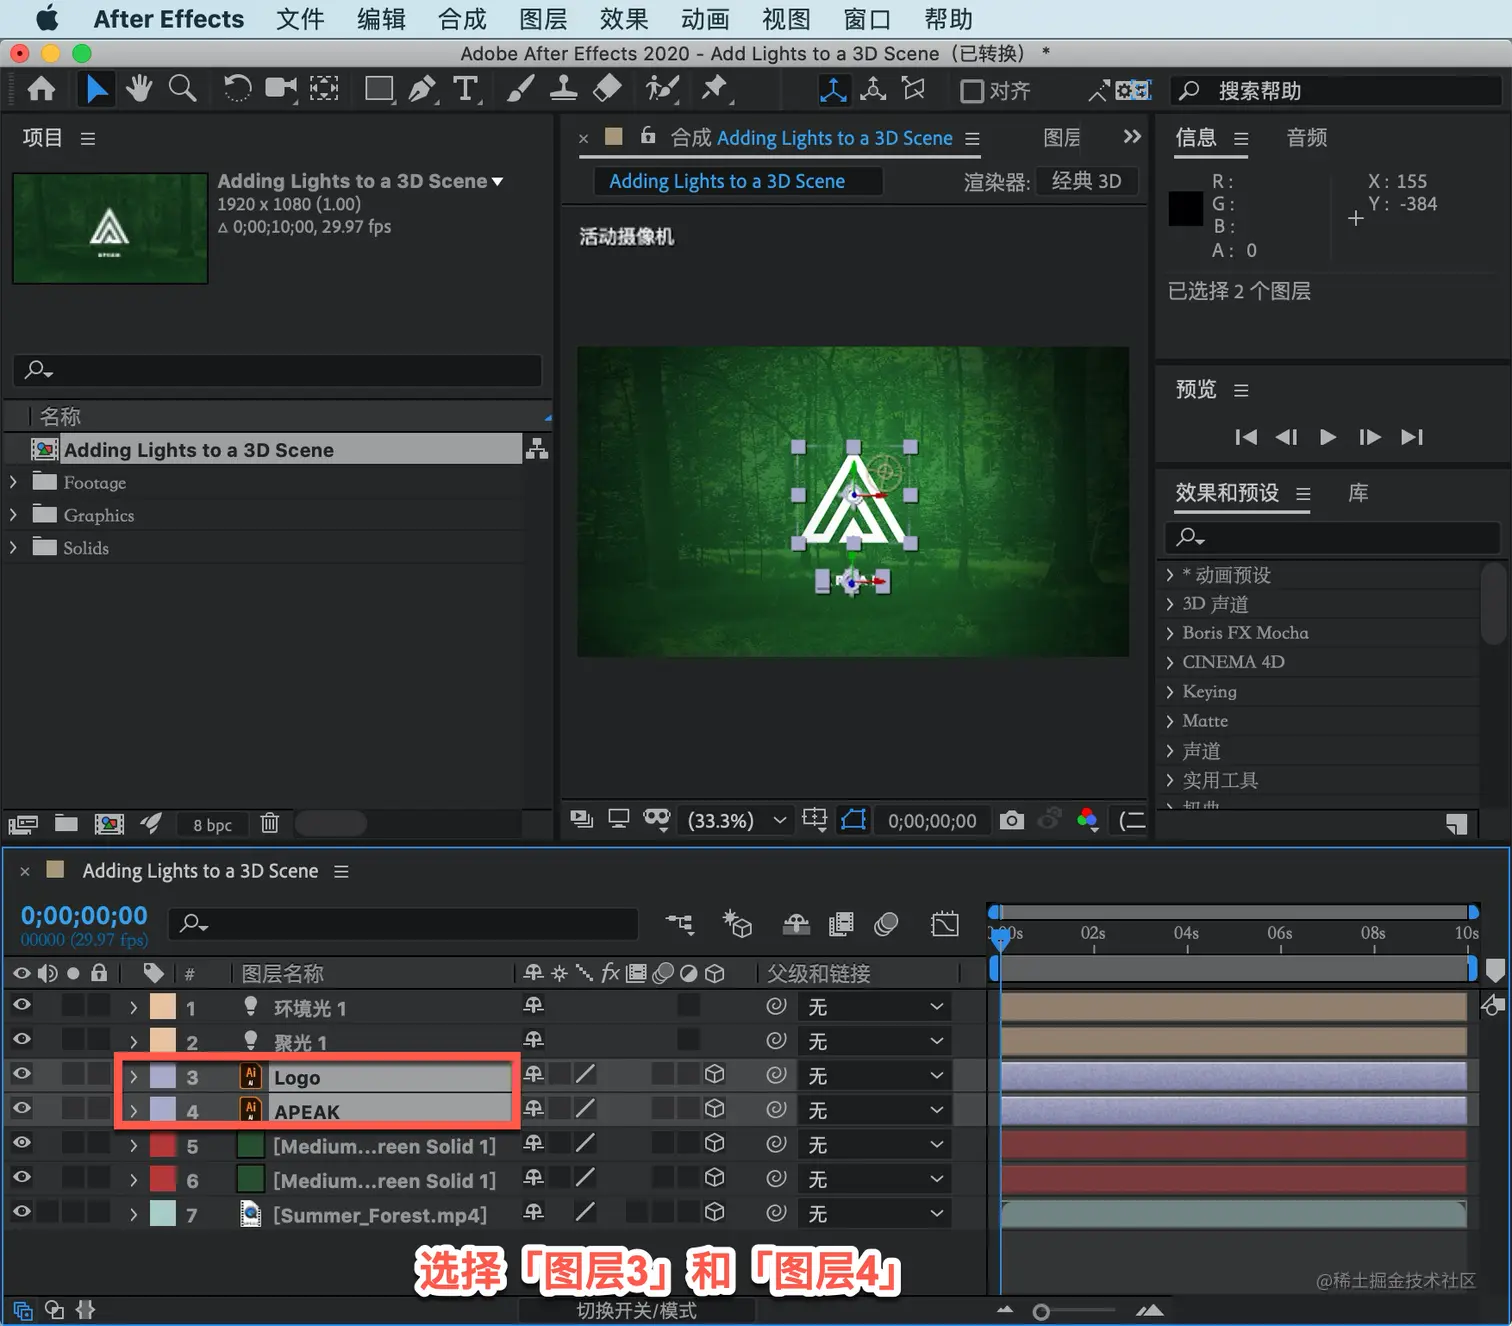Select the Eraser tool
The image size is (1512, 1326).
(x=607, y=90)
